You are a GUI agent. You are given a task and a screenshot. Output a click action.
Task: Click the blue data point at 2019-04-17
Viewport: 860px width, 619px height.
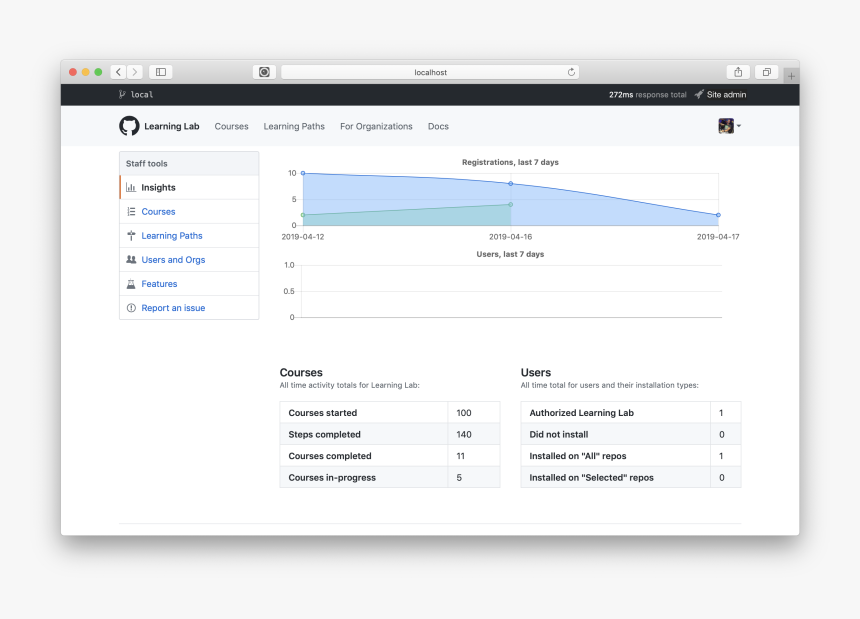[718, 215]
